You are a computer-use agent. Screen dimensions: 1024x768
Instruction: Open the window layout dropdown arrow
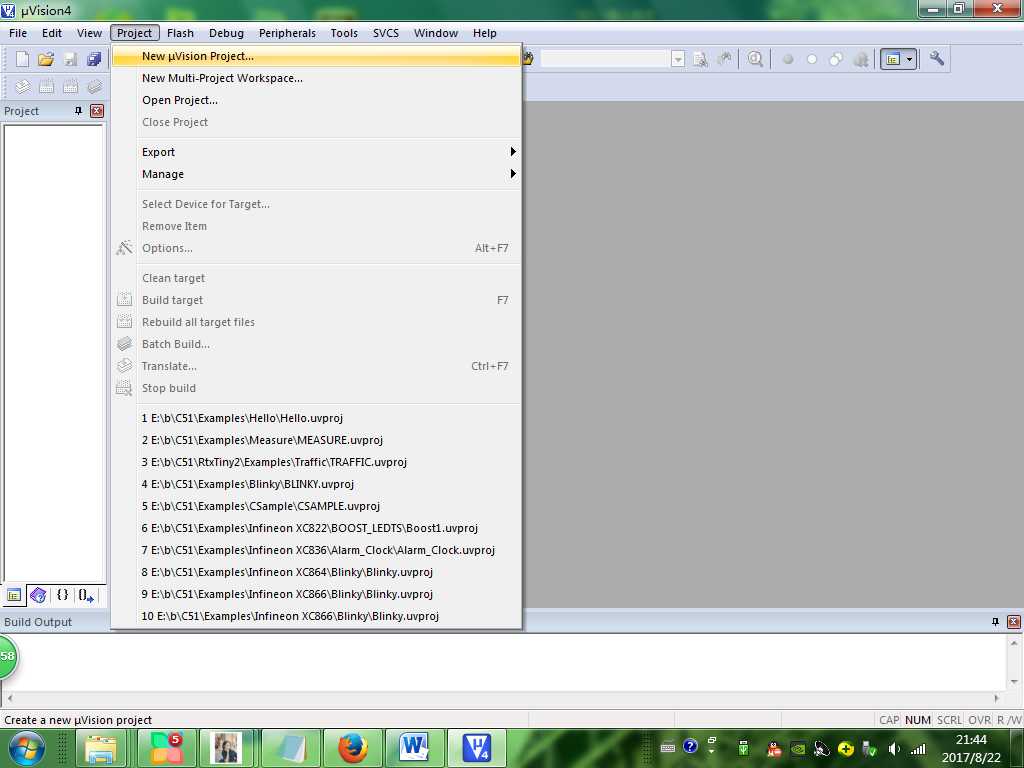(x=910, y=59)
